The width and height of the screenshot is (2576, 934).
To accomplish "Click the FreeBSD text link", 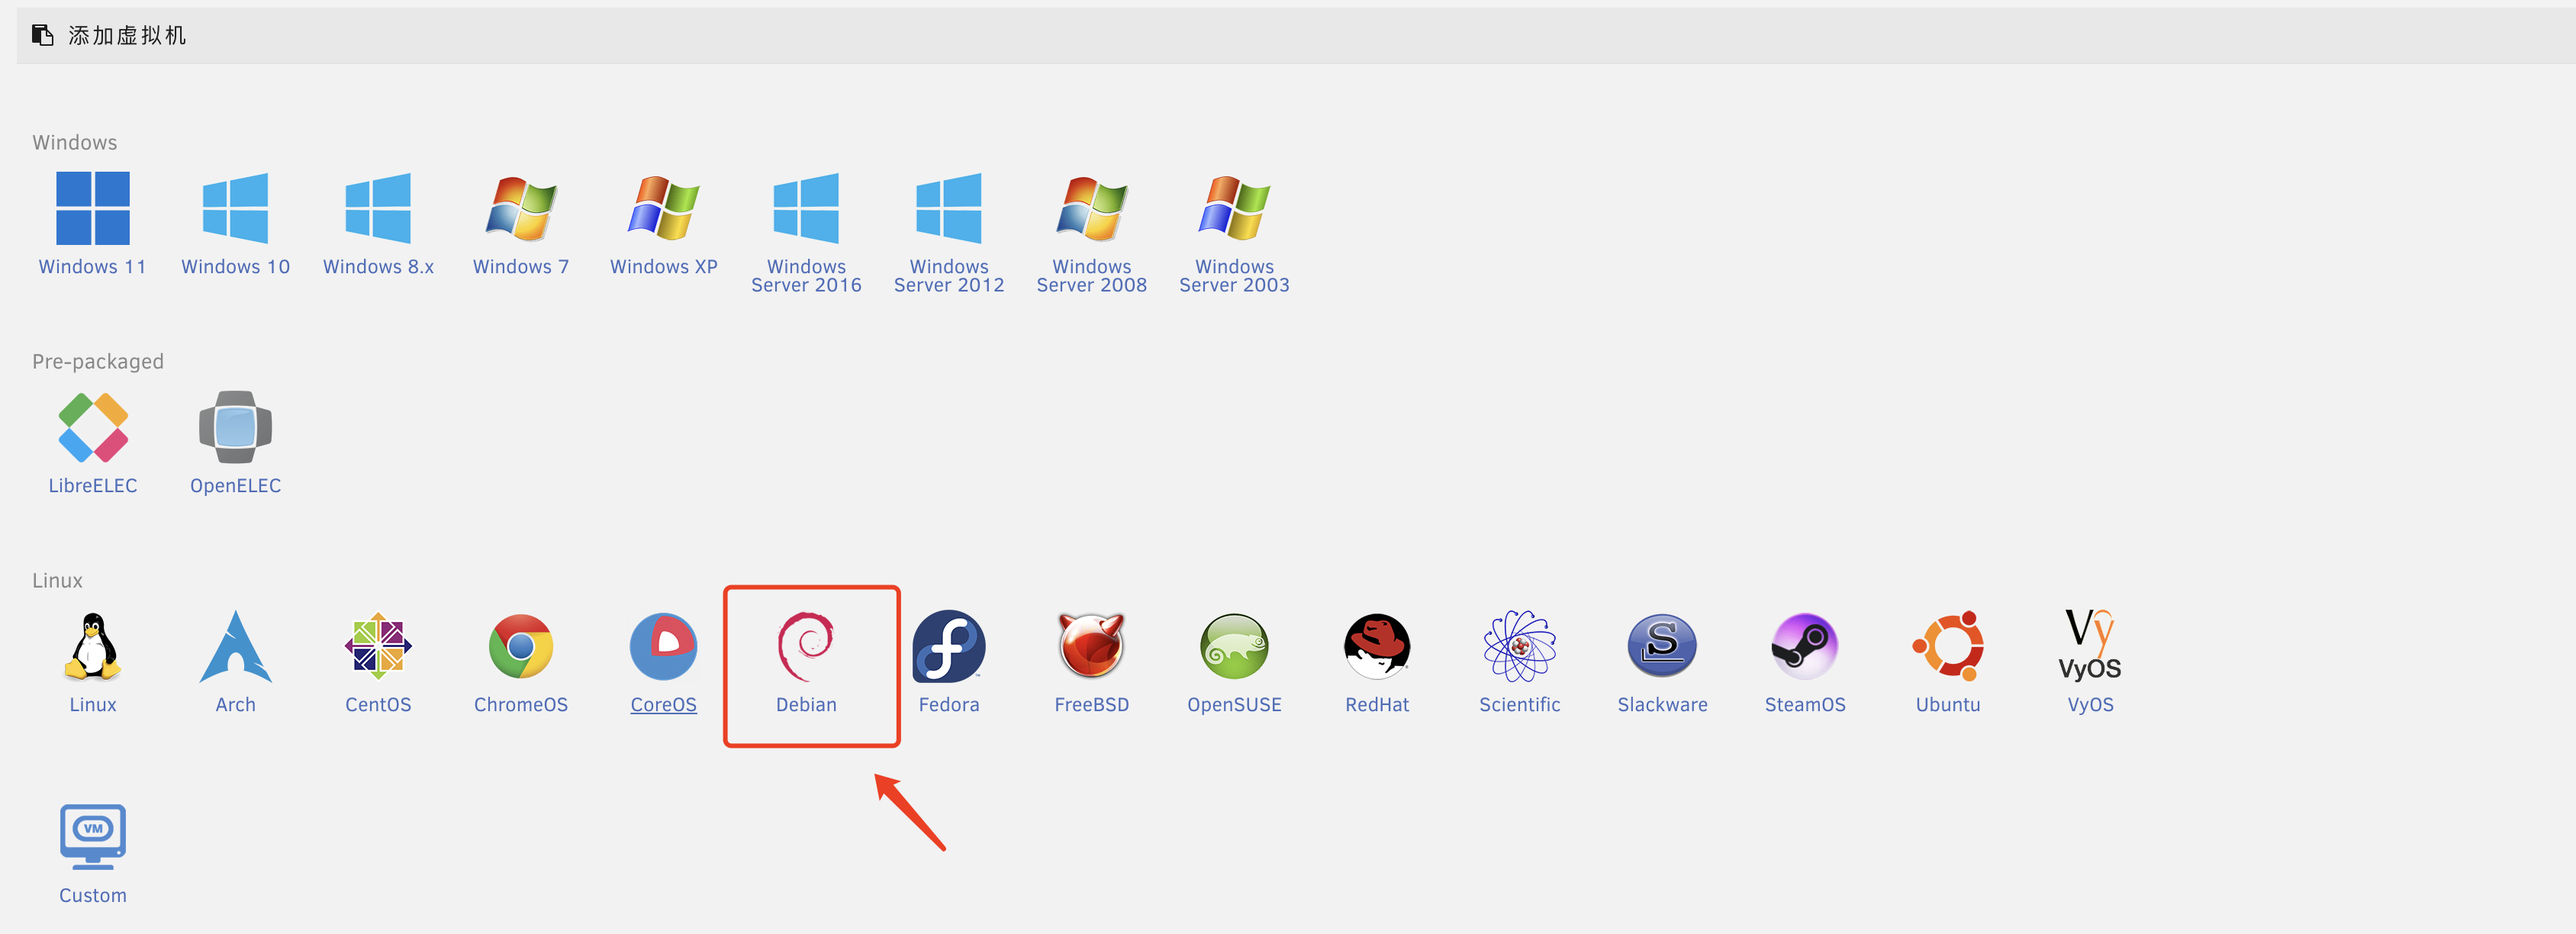I will tap(1092, 705).
